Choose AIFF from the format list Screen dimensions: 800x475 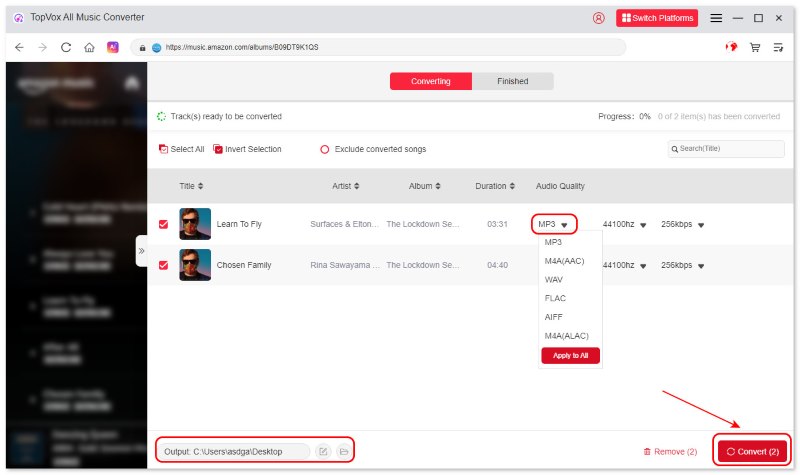pyautogui.click(x=554, y=317)
